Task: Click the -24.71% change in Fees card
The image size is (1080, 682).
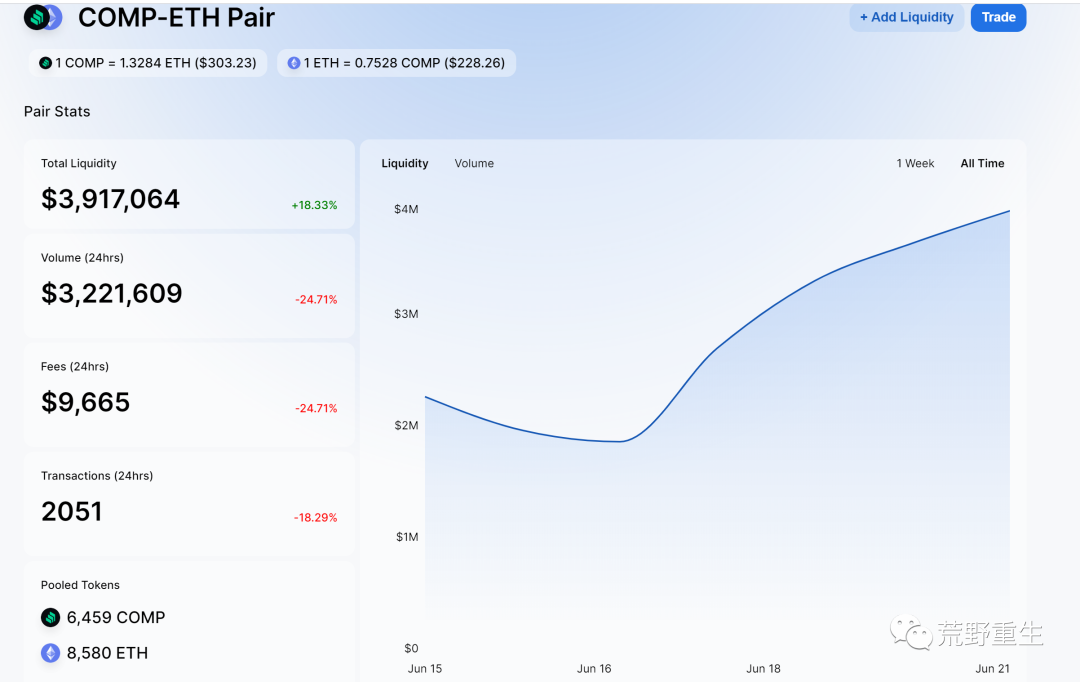Action: (x=316, y=409)
